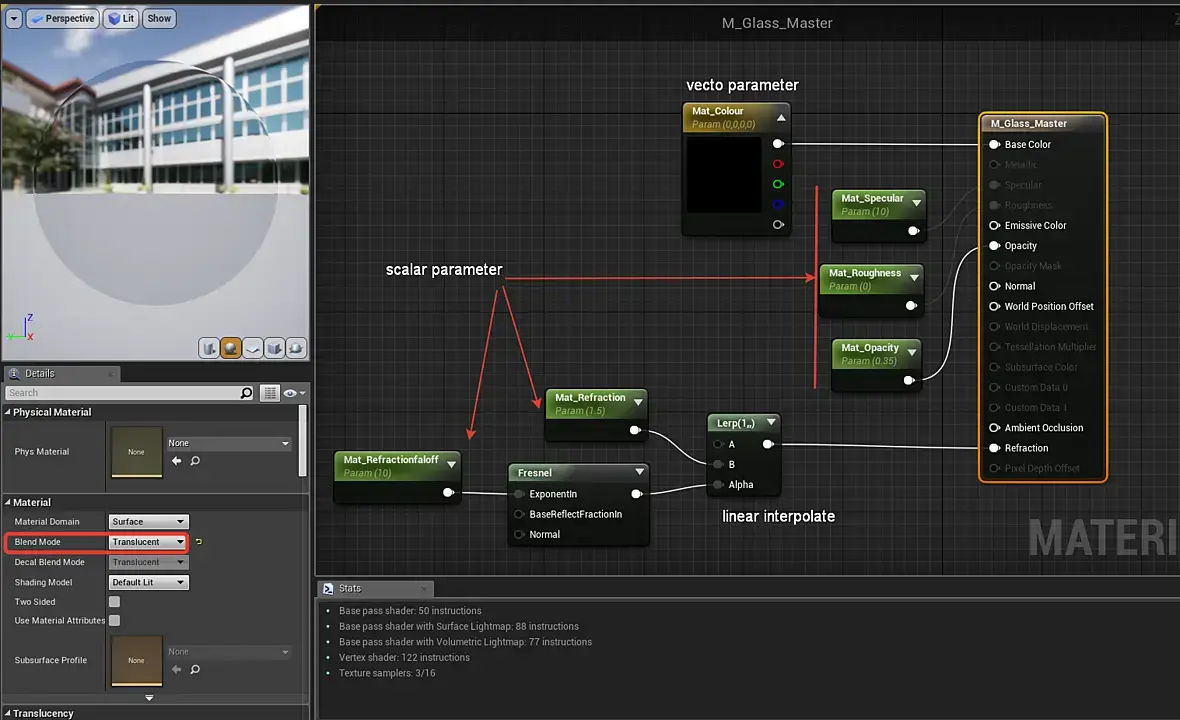Click Mat_Colour alpha channel output pin
The width and height of the screenshot is (1180, 720).
click(778, 224)
